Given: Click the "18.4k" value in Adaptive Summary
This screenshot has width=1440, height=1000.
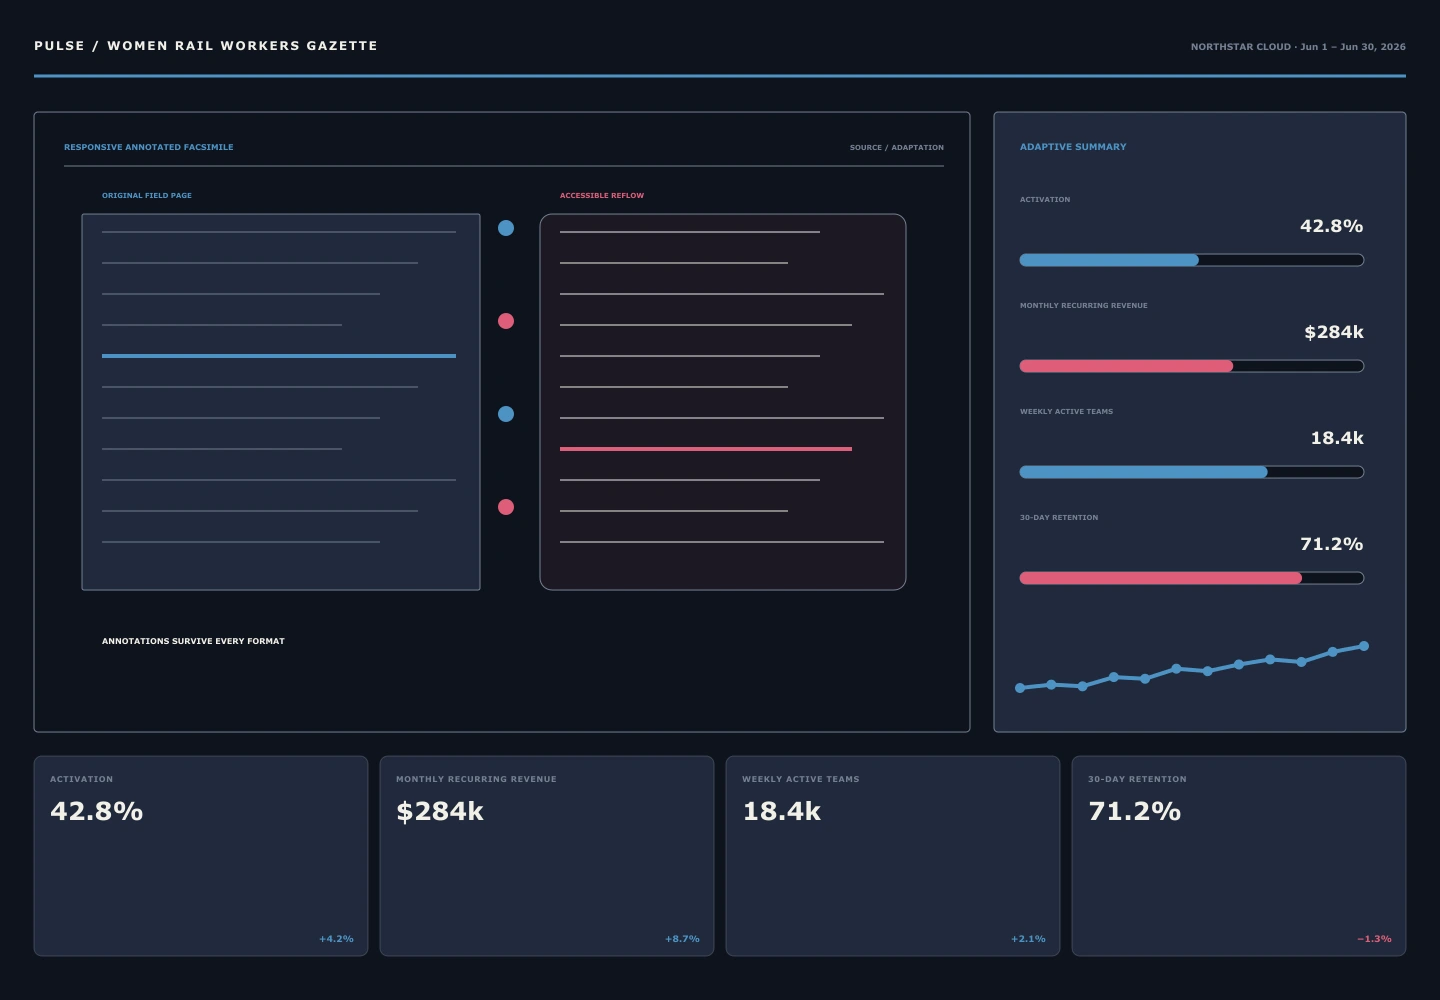Looking at the screenshot, I should (x=1337, y=438).
